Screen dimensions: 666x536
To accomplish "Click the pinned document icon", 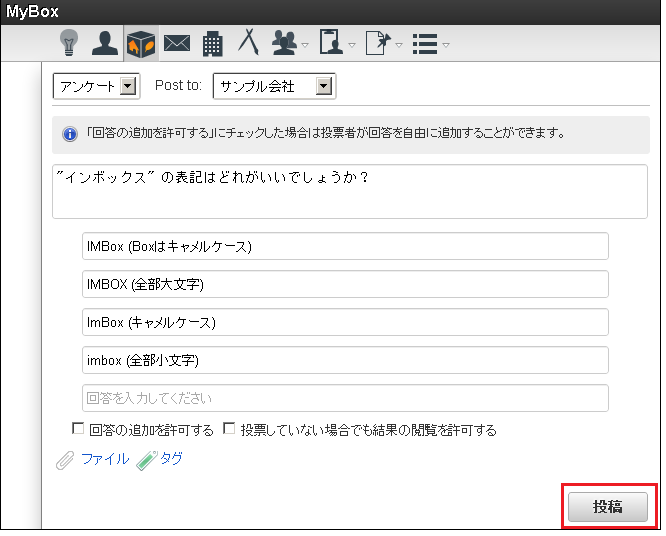I will coord(378,43).
